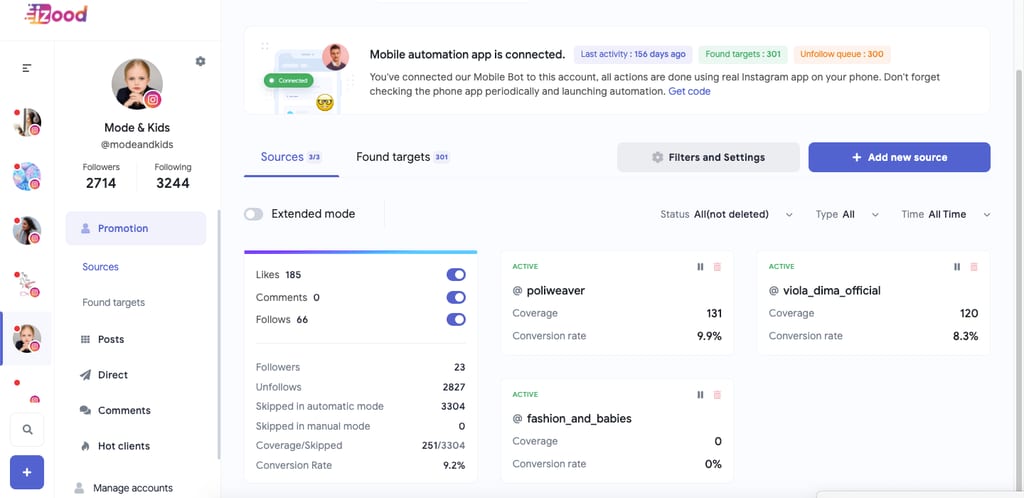Enable Extended mode toggle
Viewport: 1024px width, 498px height.
coord(253,214)
